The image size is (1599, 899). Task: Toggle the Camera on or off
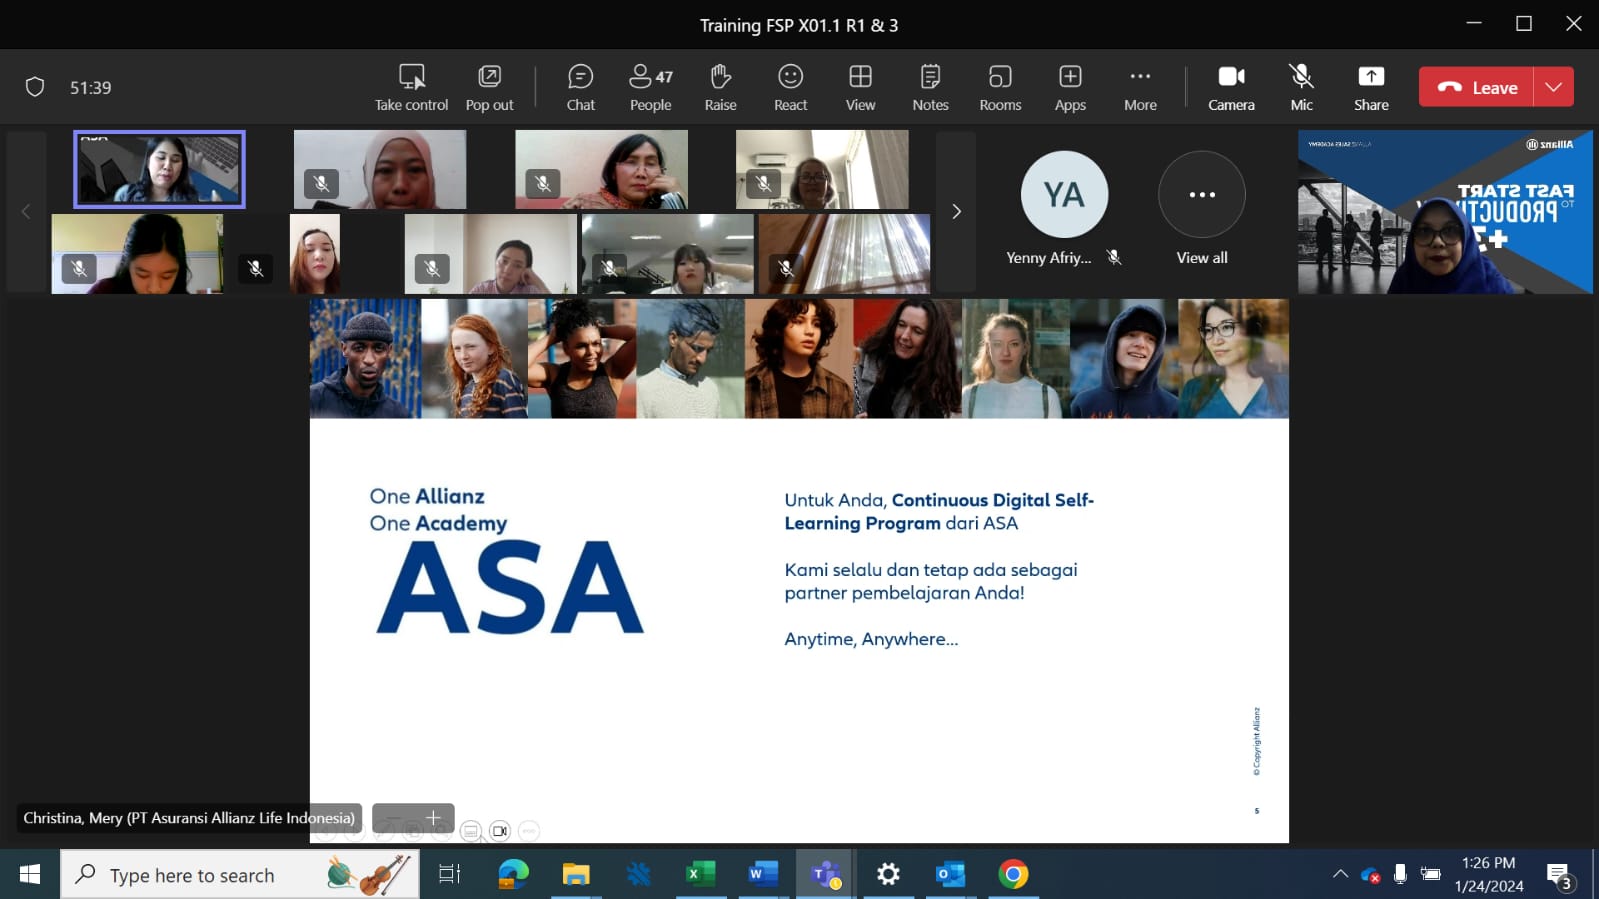click(x=1231, y=88)
